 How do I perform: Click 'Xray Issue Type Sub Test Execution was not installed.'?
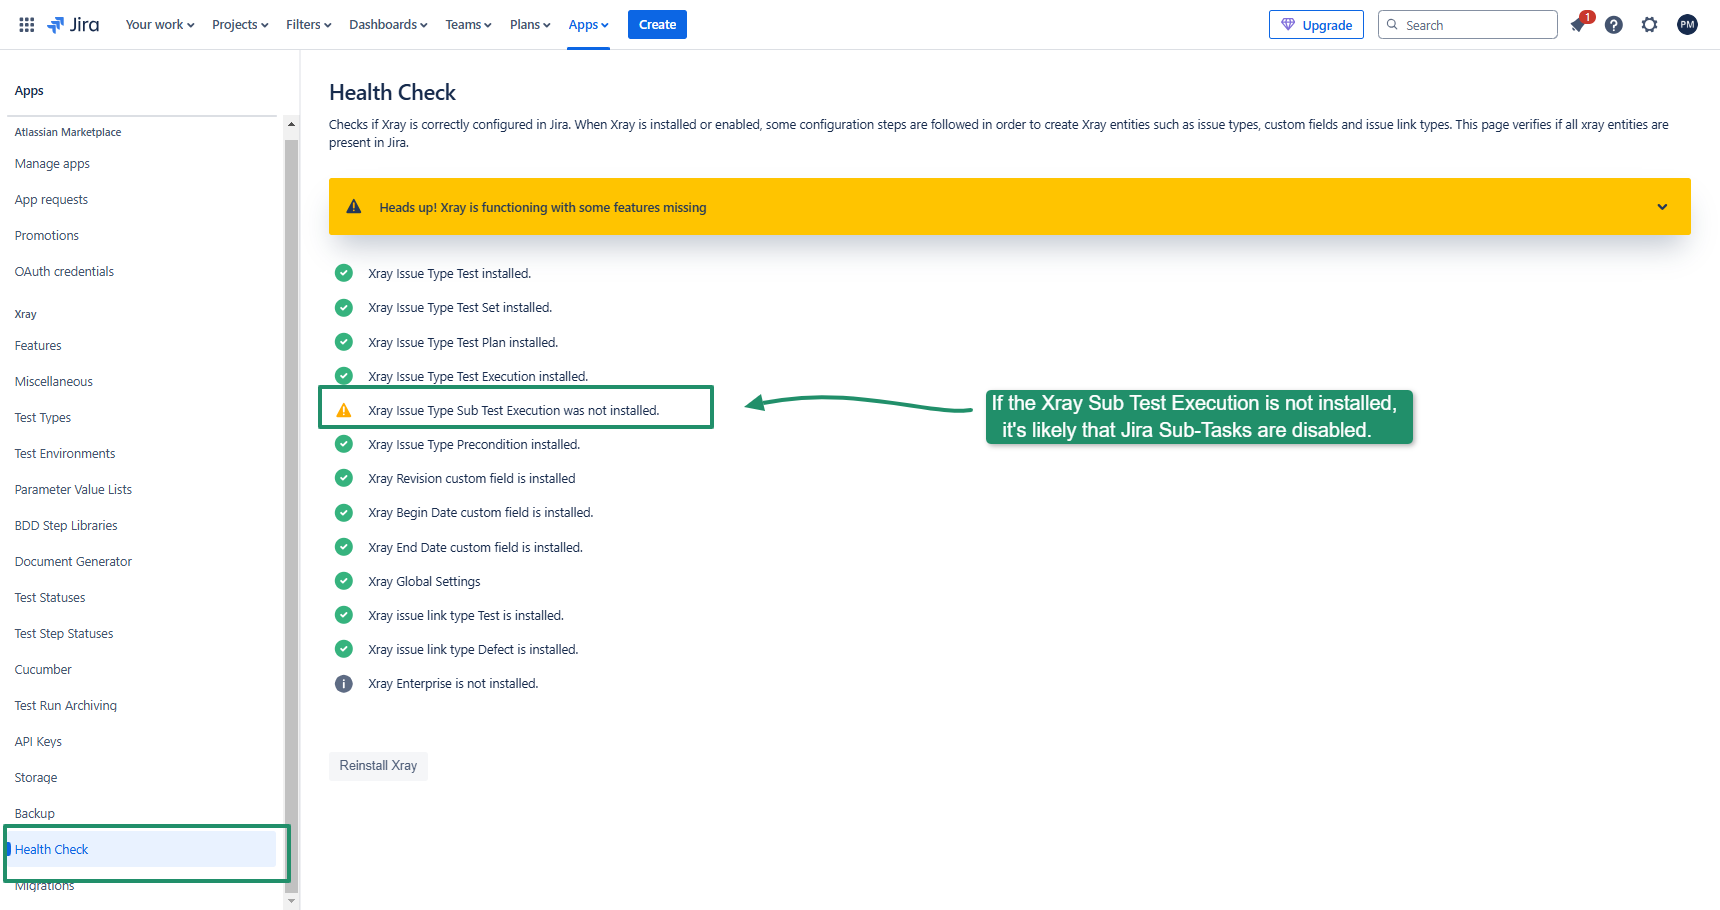click(x=514, y=411)
